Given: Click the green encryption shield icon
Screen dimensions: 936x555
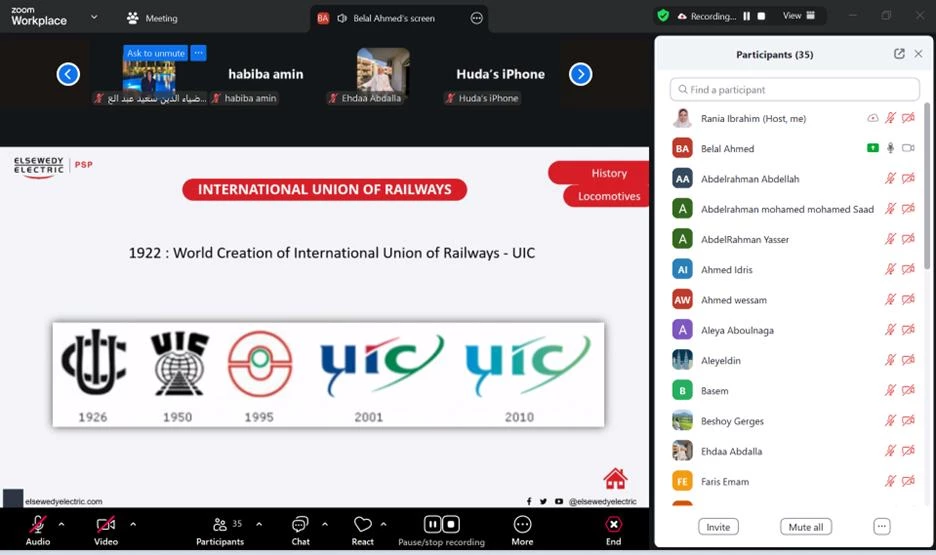Looking at the screenshot, I should [x=662, y=16].
